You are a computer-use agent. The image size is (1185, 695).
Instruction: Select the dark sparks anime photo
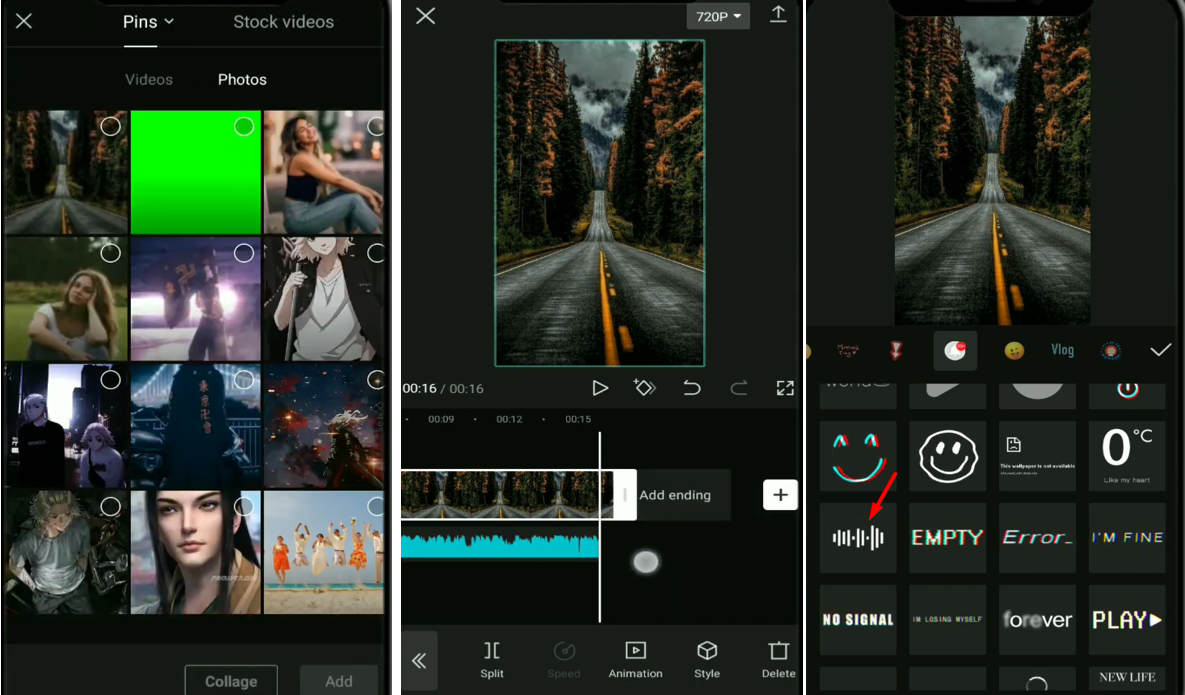pyautogui.click(x=323, y=426)
